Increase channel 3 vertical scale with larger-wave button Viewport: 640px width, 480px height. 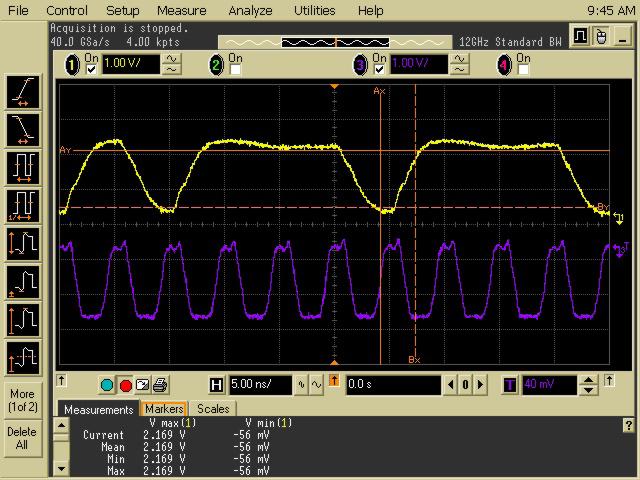click(x=460, y=60)
